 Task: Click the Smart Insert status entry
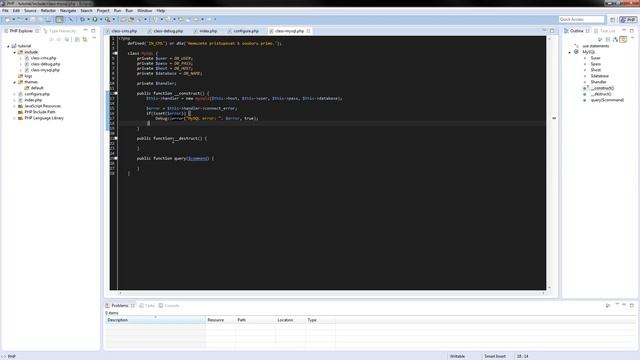point(495,356)
